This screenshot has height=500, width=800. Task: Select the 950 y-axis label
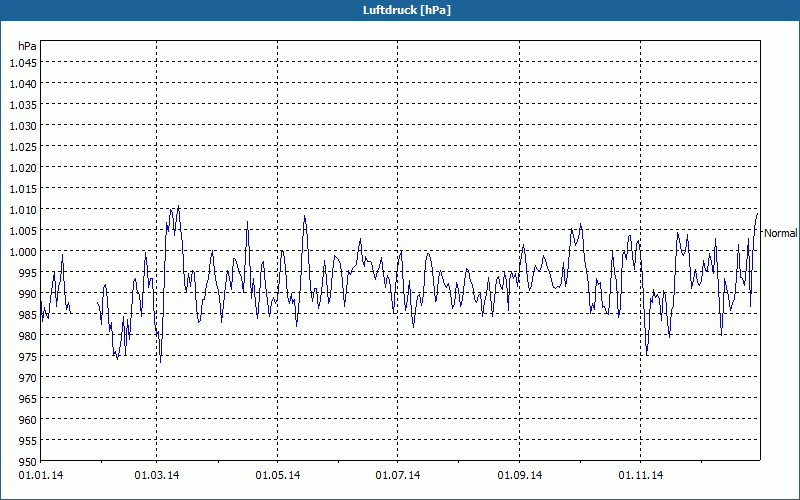pyautogui.click(x=28, y=461)
